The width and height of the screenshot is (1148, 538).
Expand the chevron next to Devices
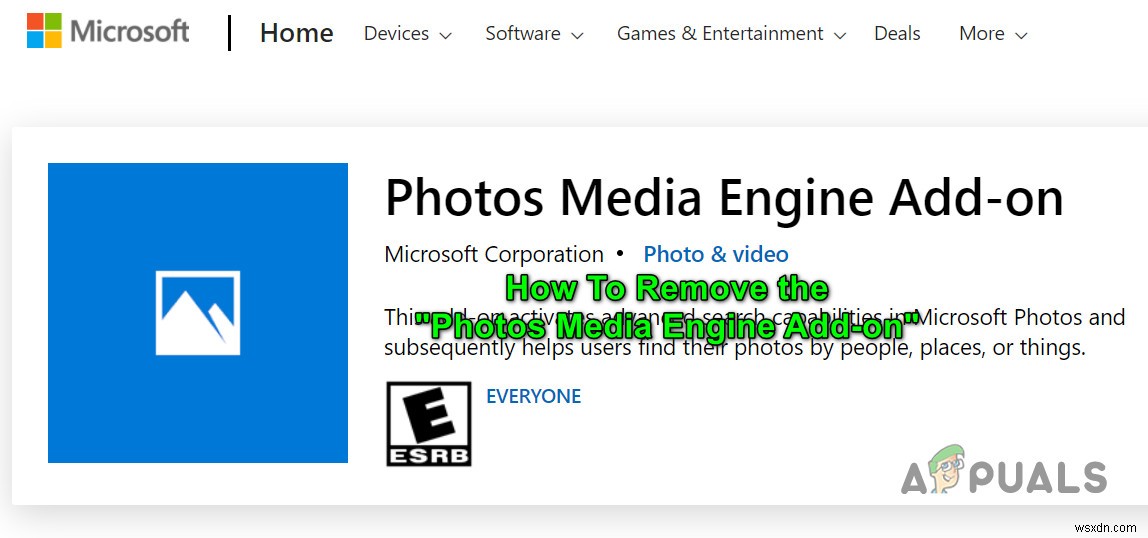(445, 35)
